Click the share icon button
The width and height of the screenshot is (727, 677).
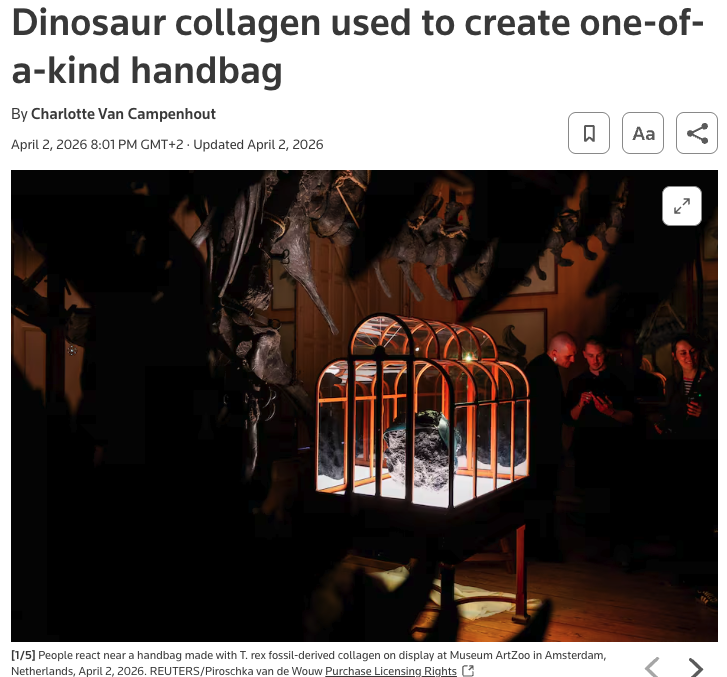pos(697,133)
